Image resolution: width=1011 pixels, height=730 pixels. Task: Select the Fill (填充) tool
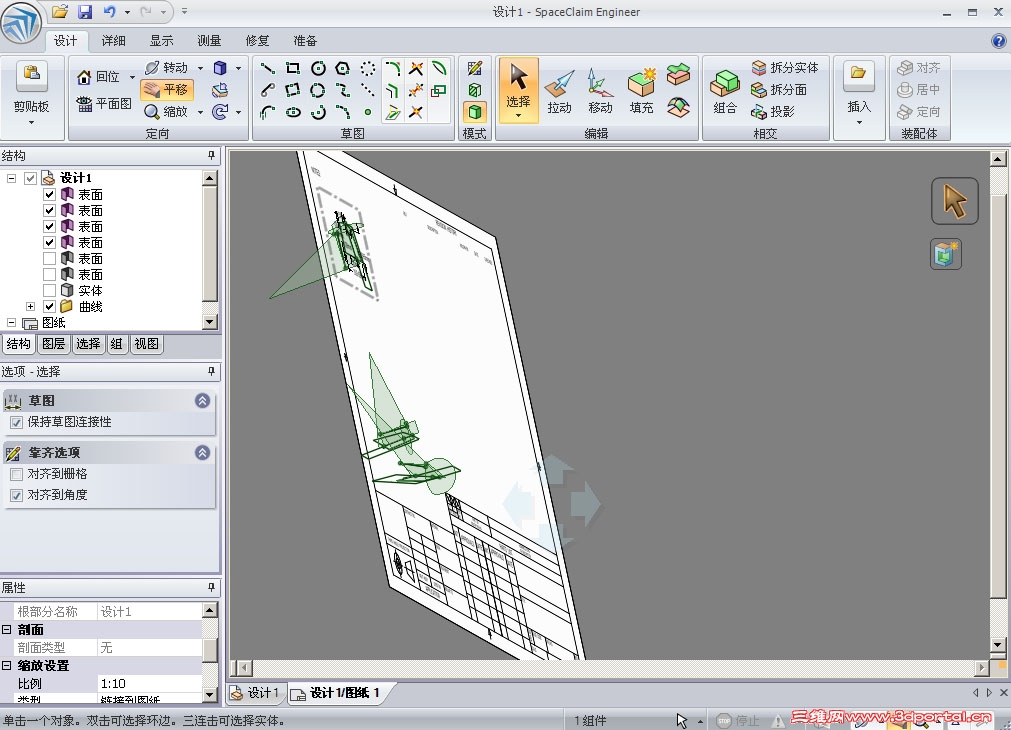pyautogui.click(x=641, y=93)
